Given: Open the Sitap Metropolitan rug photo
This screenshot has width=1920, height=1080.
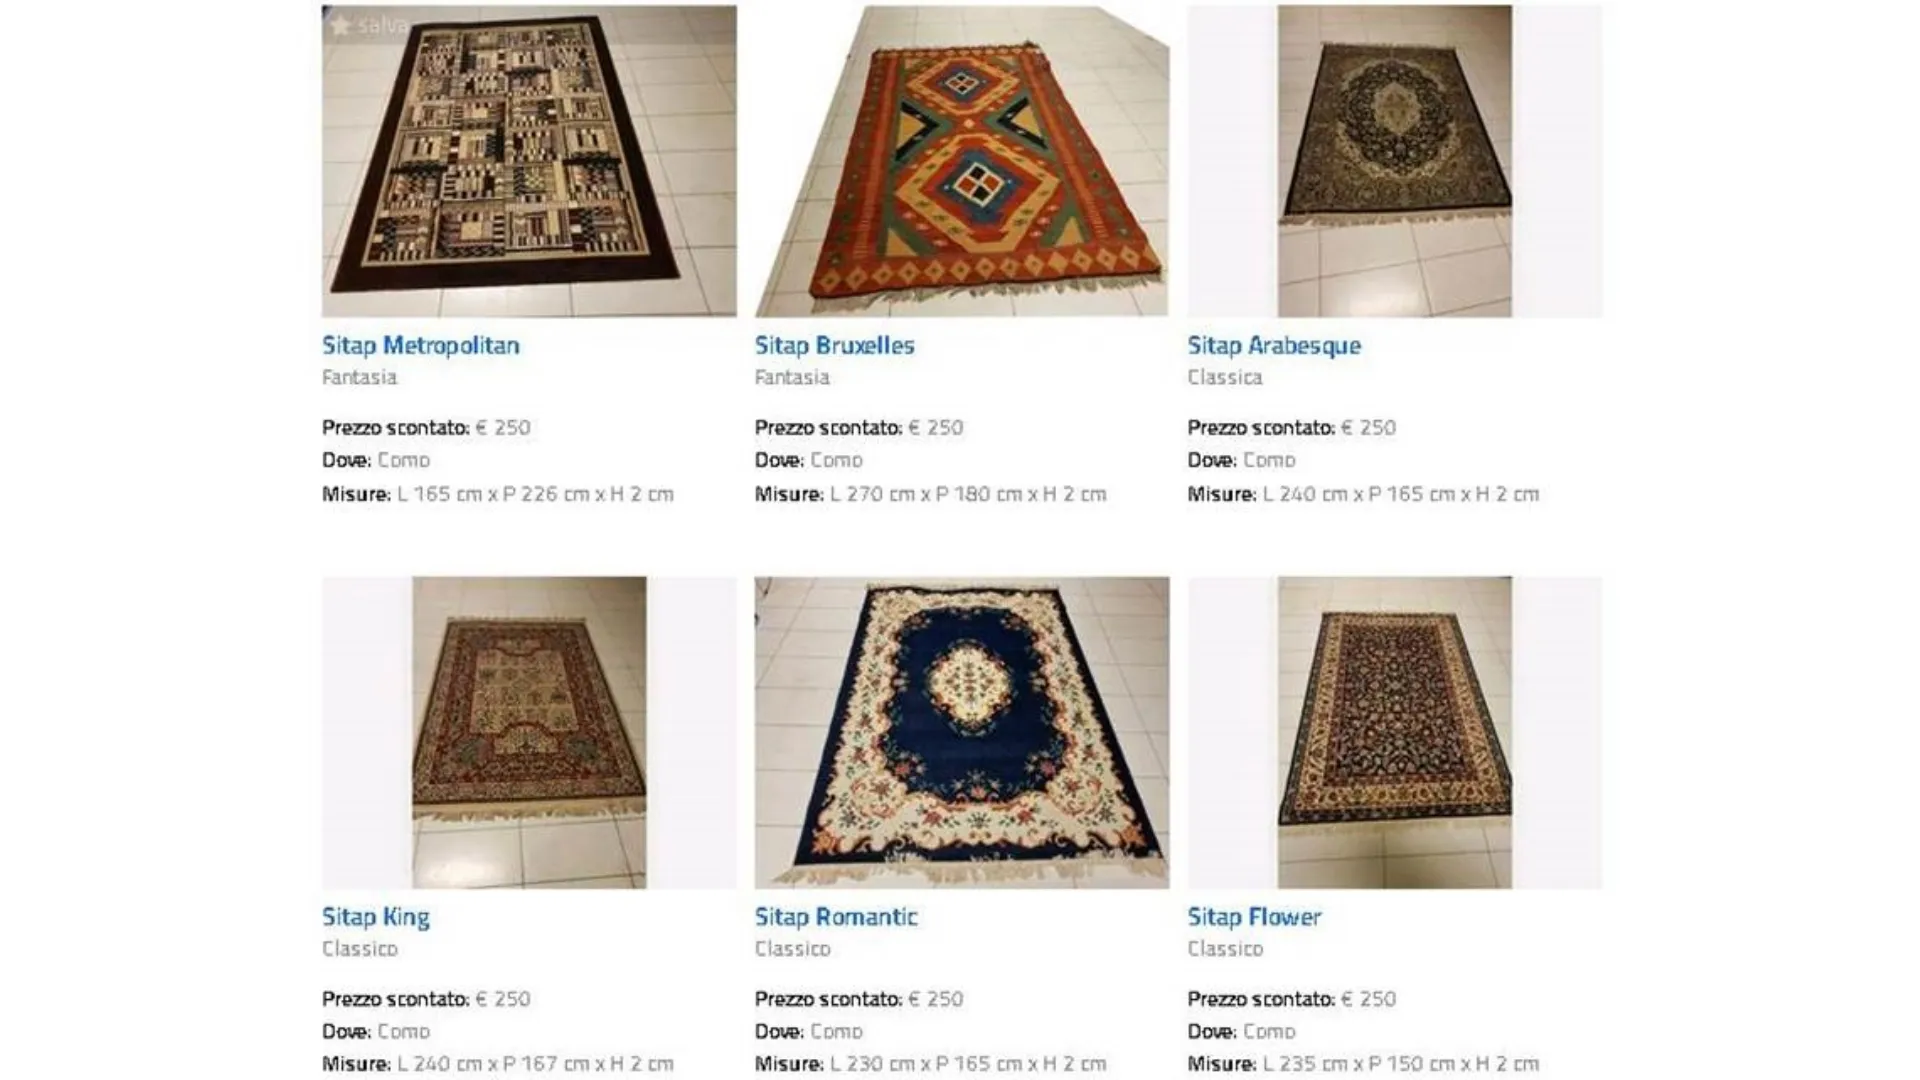Looking at the screenshot, I should click(x=529, y=161).
